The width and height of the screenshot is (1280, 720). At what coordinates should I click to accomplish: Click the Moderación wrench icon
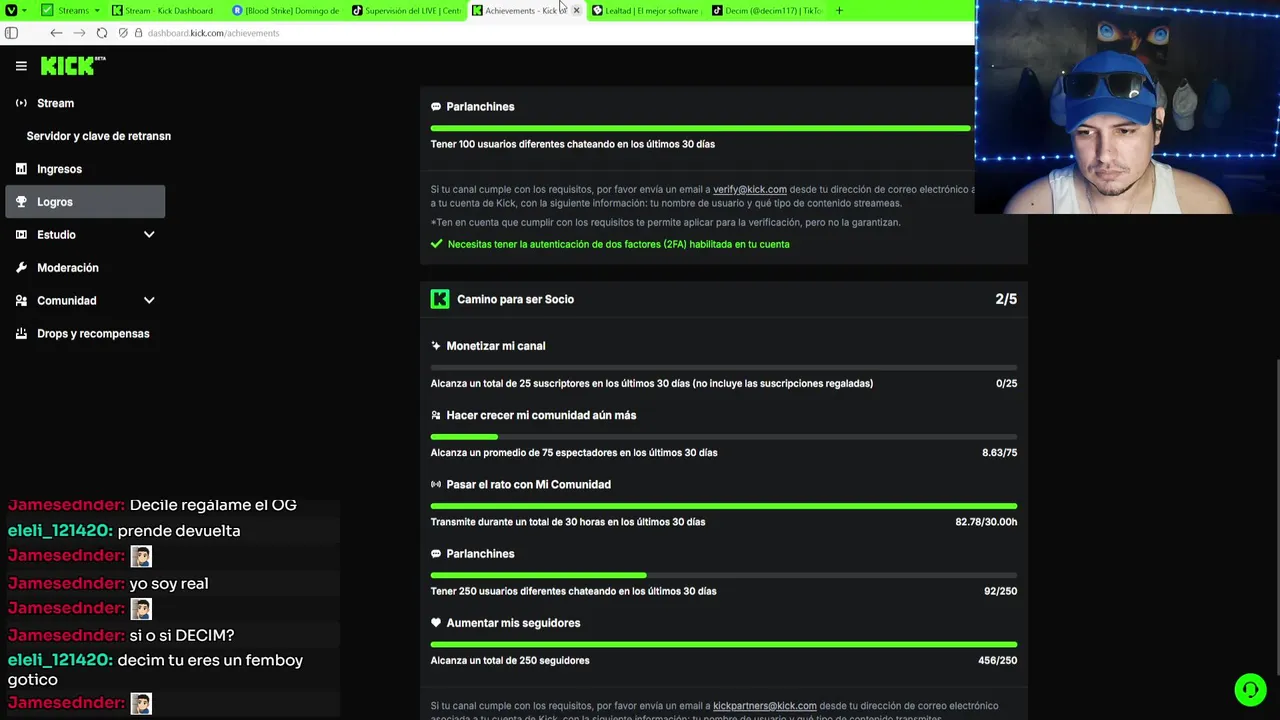21,268
